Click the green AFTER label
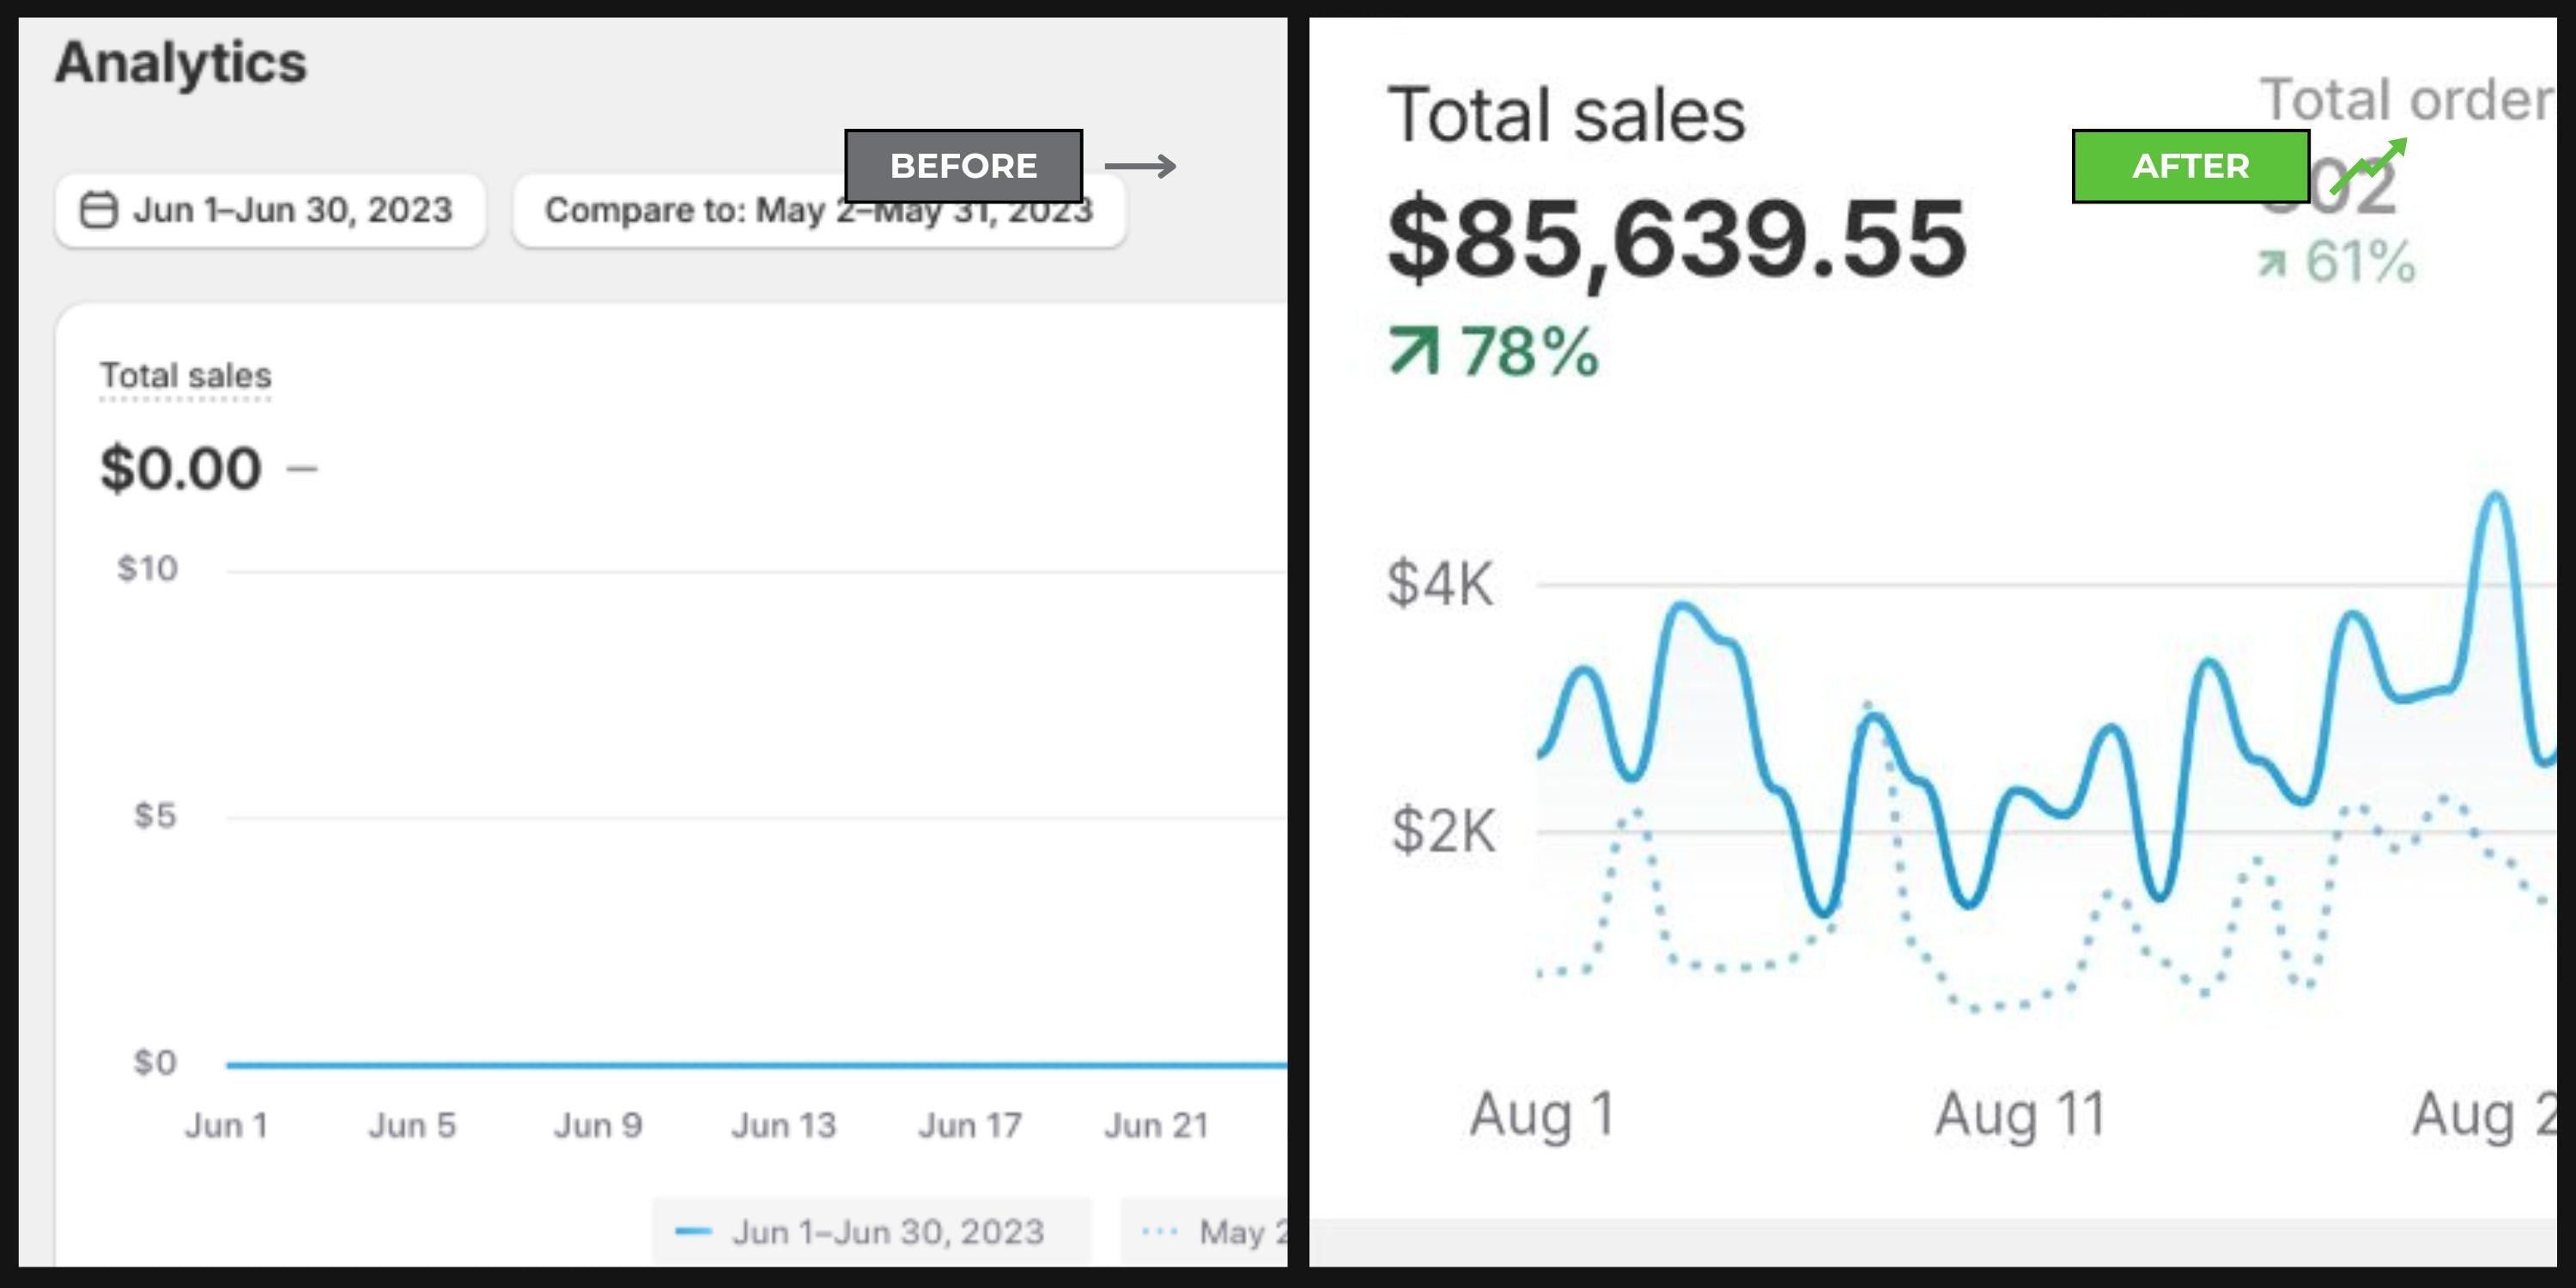 click(2190, 166)
